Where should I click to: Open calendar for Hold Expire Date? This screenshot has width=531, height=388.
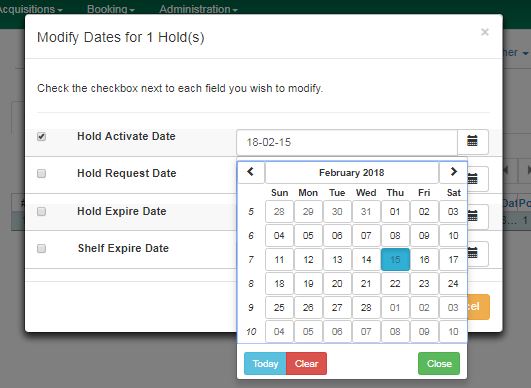[478, 216]
